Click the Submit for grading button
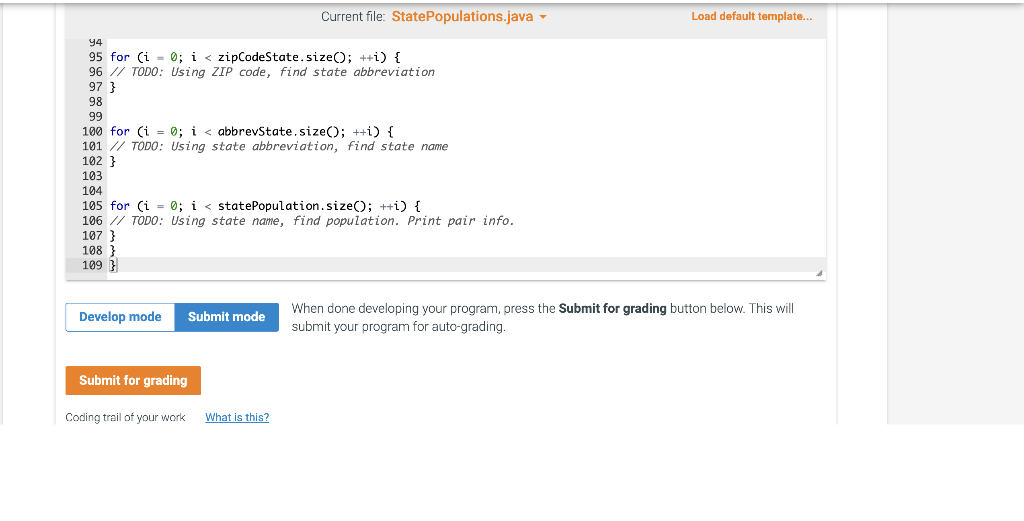1024x521 pixels. pos(133,380)
